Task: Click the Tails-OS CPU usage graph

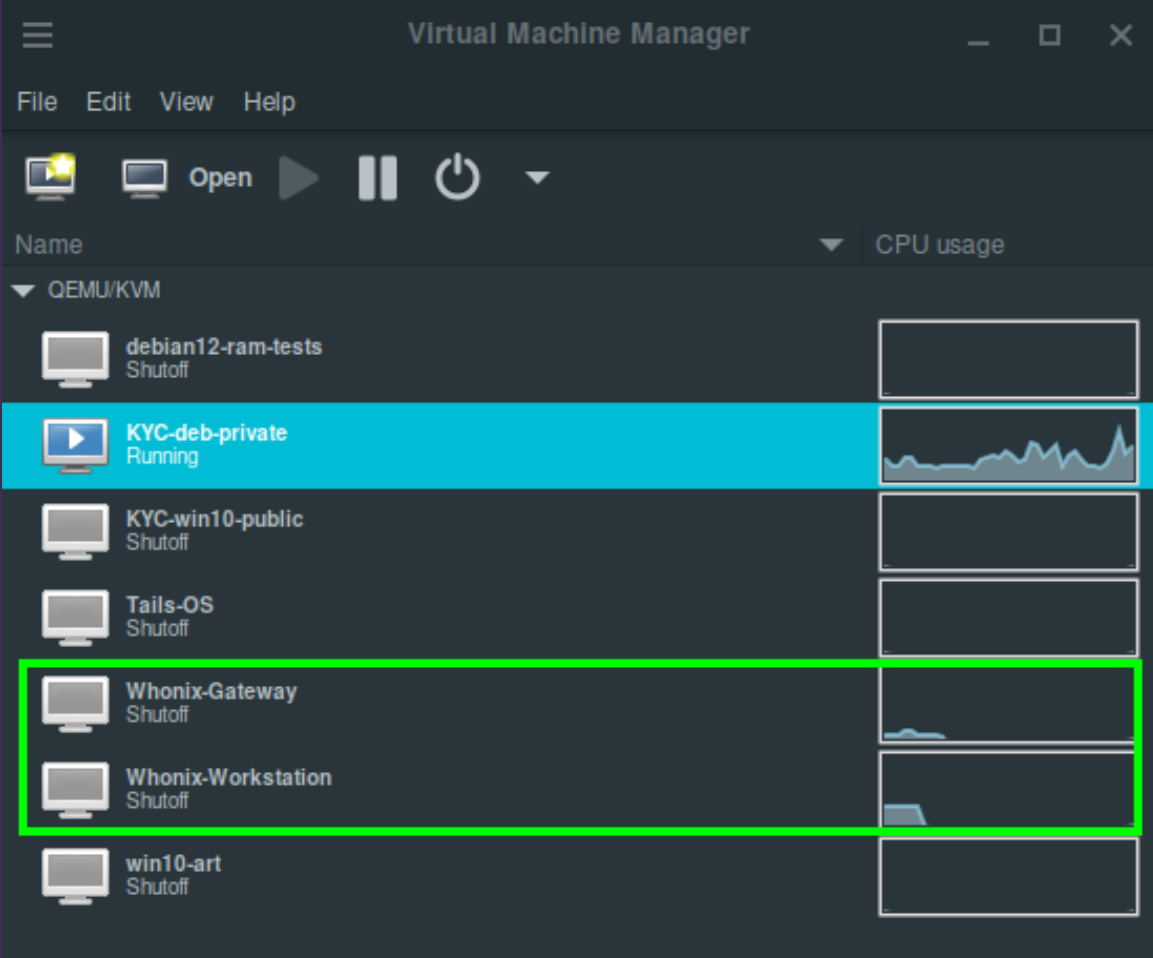Action: coord(1008,618)
